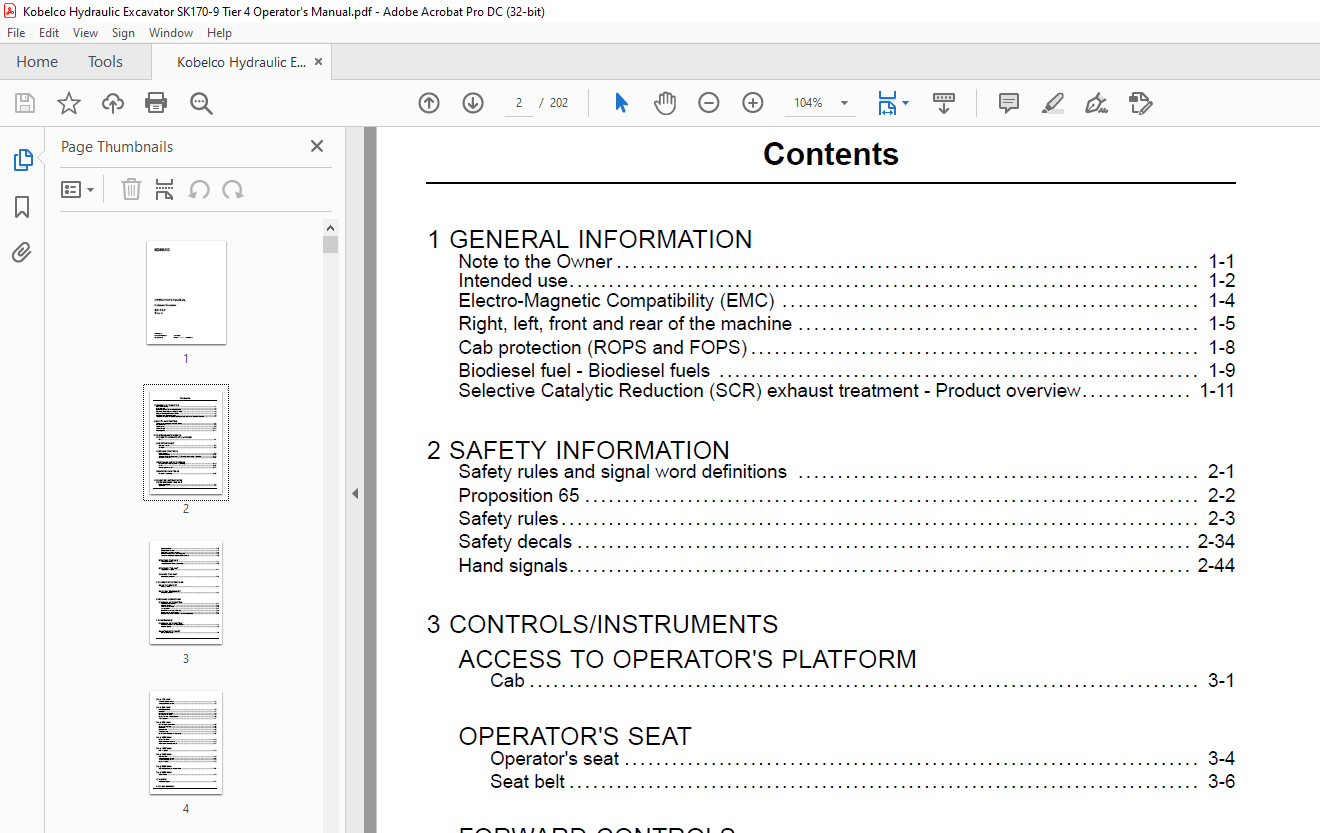Click 'Cab protection (ROPS and FOPS)' entry

tap(603, 348)
